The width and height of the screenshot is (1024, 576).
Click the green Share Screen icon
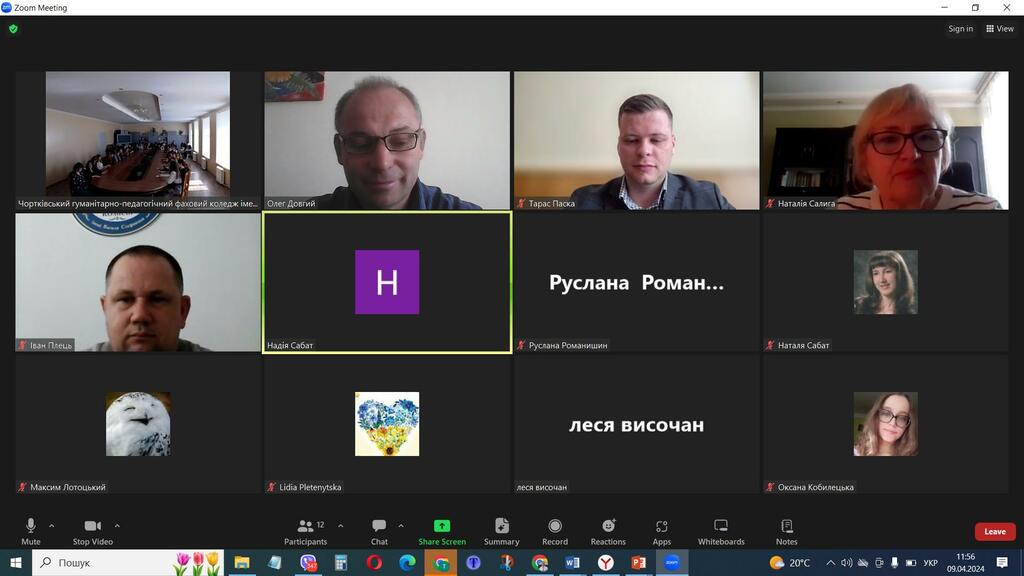pyautogui.click(x=442, y=526)
